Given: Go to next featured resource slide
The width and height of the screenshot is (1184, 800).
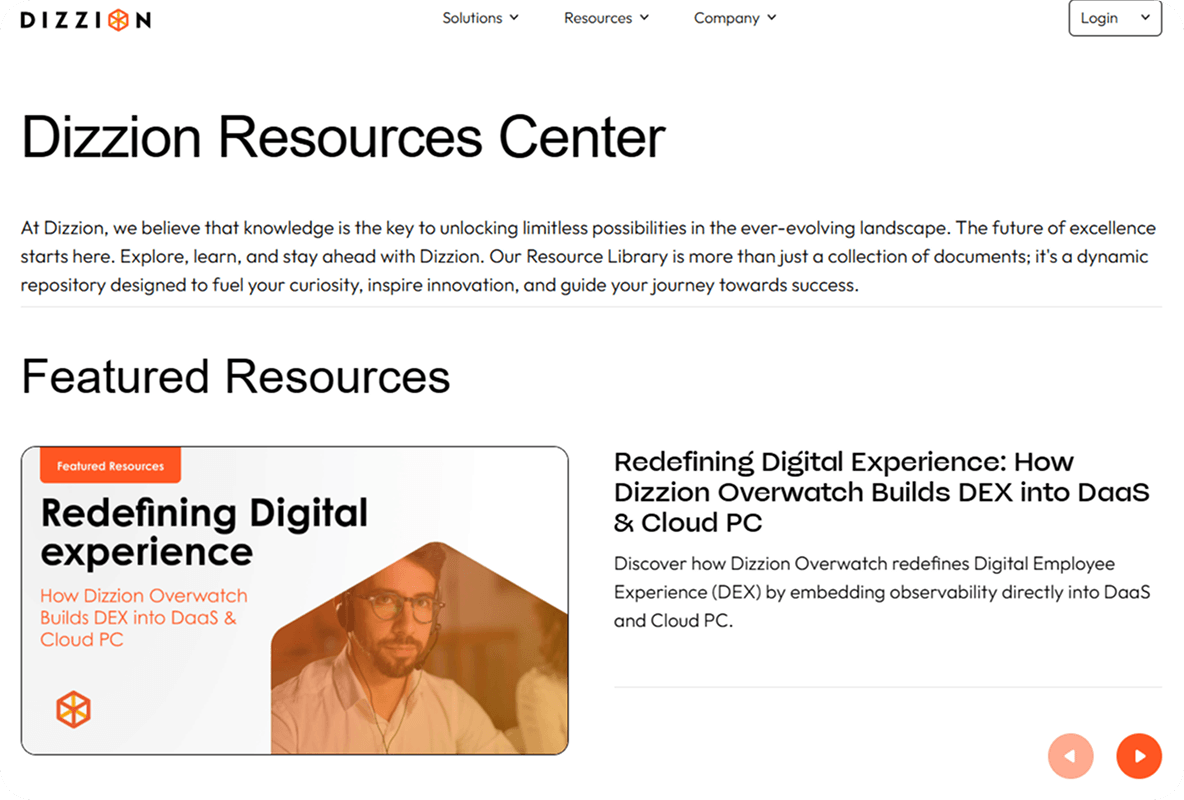Looking at the screenshot, I should 1139,755.
